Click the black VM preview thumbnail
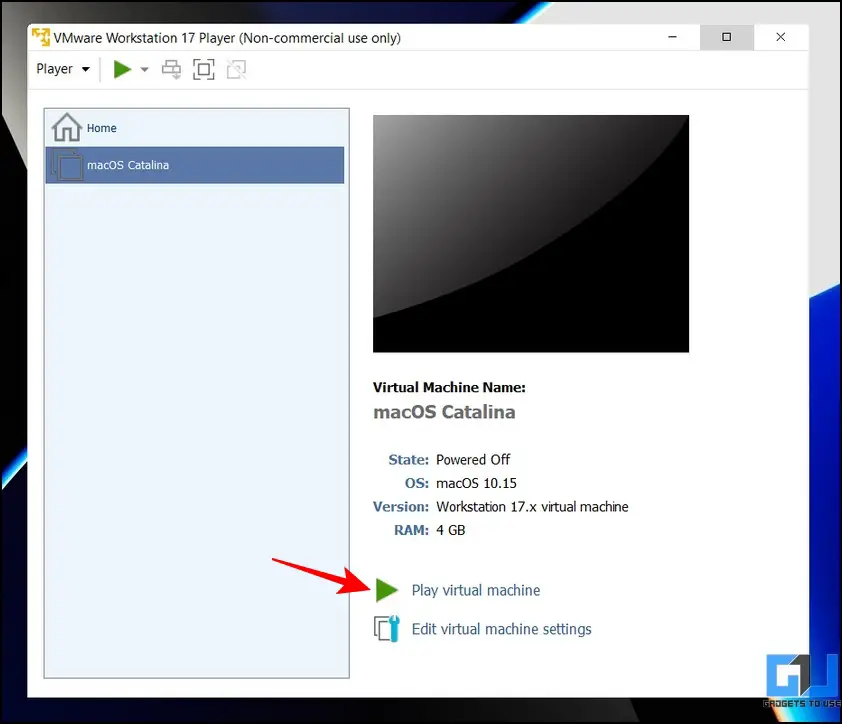 (530, 233)
